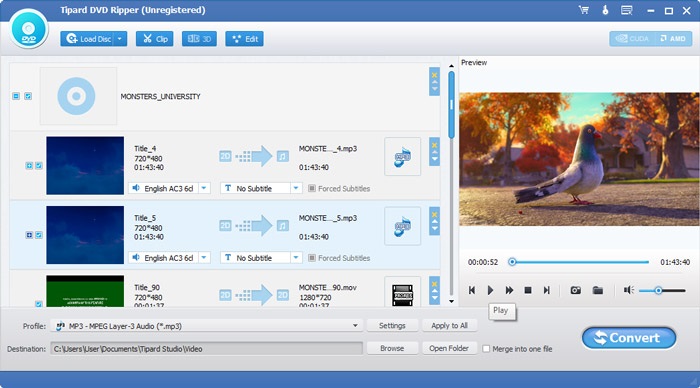
Task: Click the title list scrollbar down arrow
Action: 451,301
